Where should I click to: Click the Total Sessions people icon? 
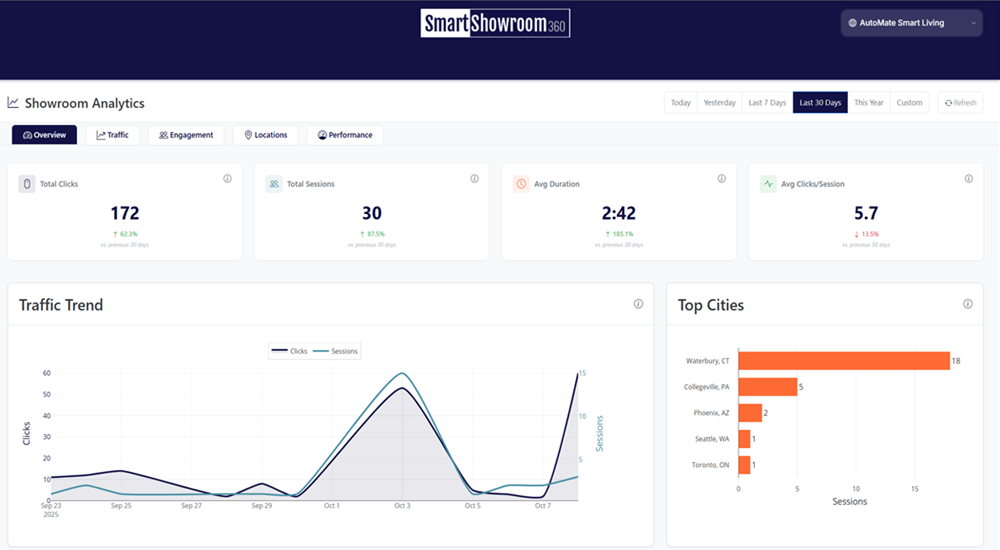coord(274,184)
